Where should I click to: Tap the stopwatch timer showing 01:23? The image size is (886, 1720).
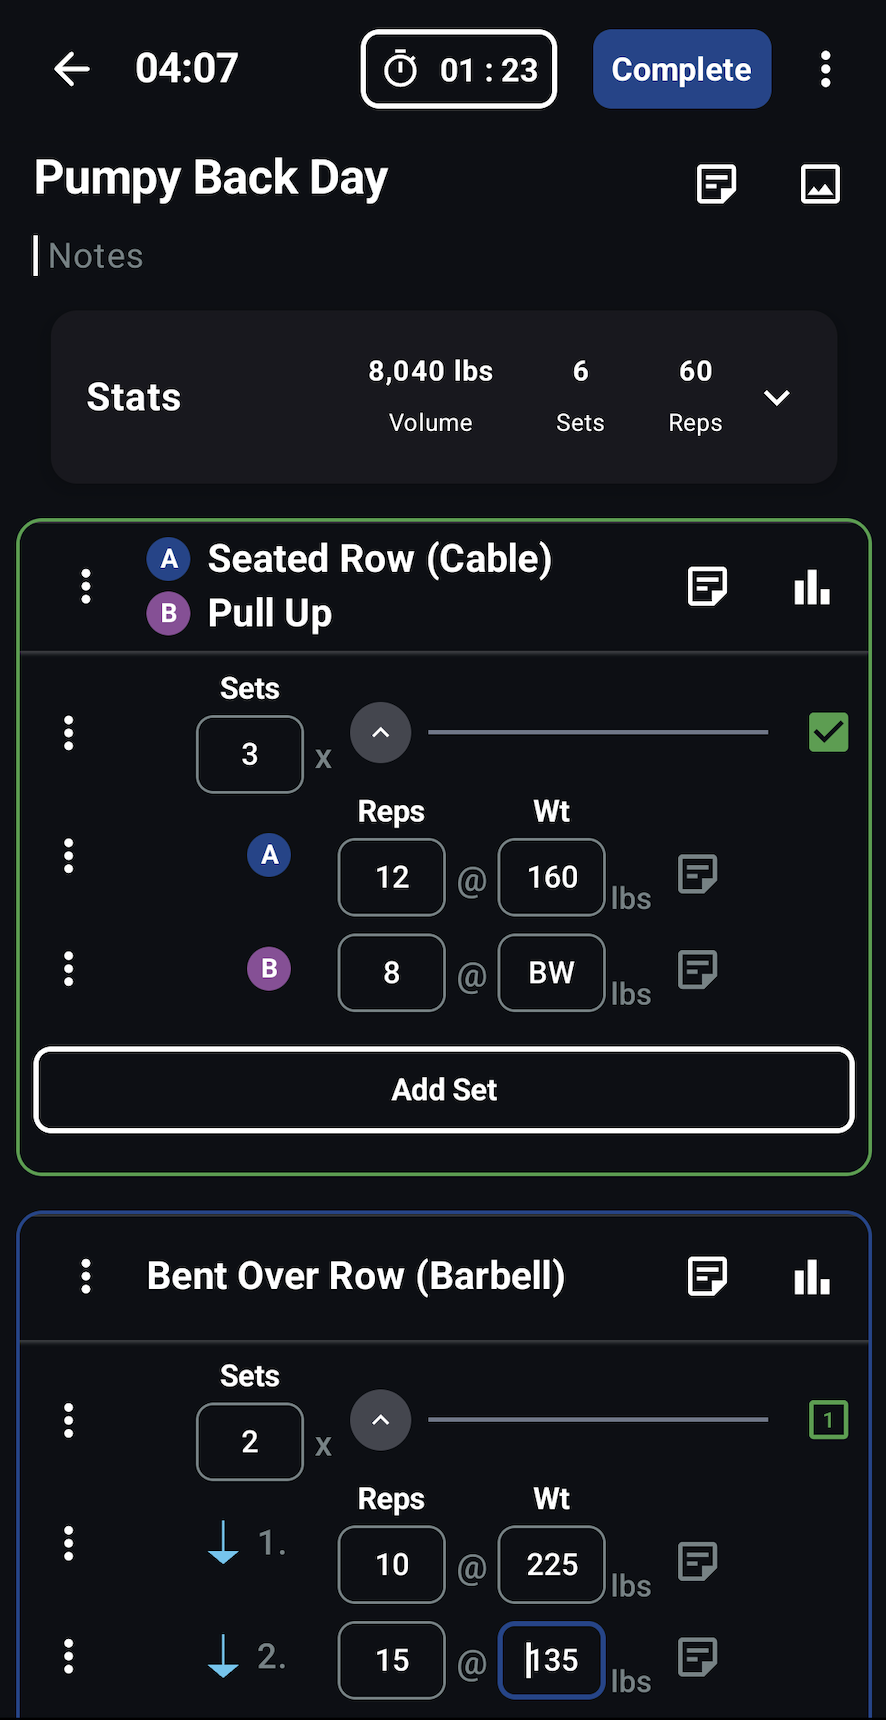[x=458, y=69]
